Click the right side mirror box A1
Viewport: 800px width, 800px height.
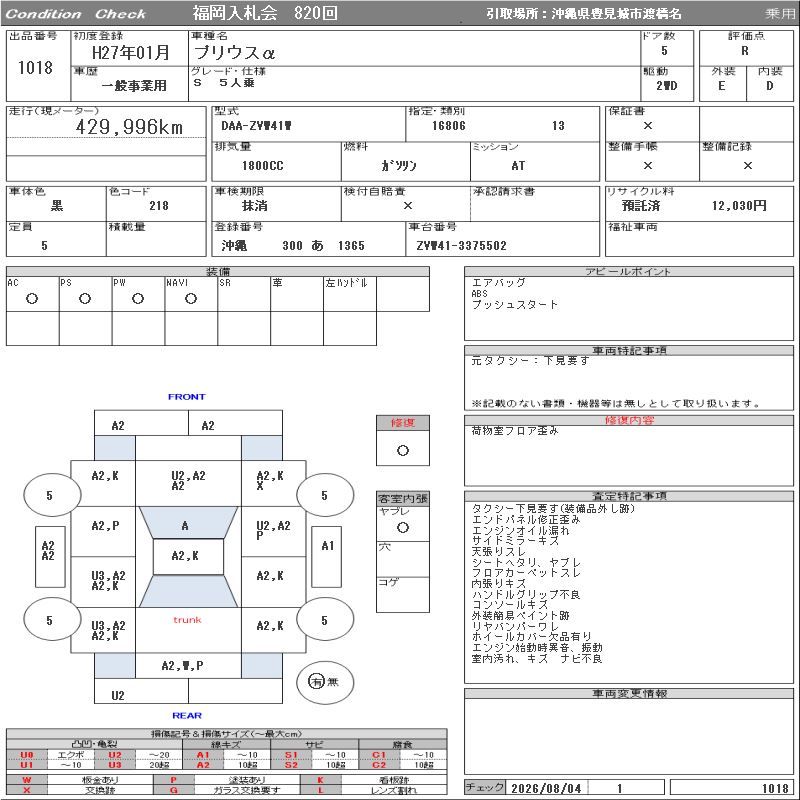click(327, 557)
